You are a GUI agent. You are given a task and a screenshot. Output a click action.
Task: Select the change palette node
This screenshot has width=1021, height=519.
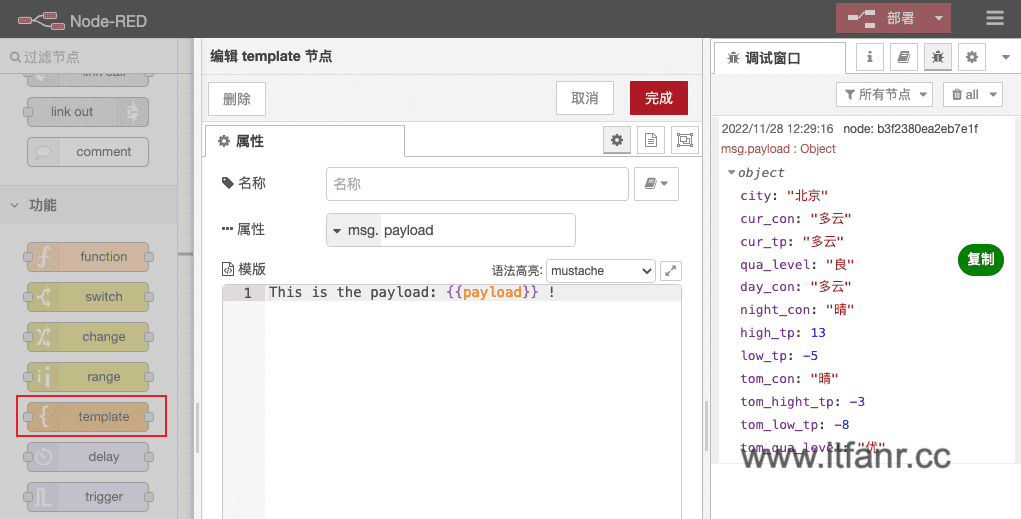pos(88,337)
